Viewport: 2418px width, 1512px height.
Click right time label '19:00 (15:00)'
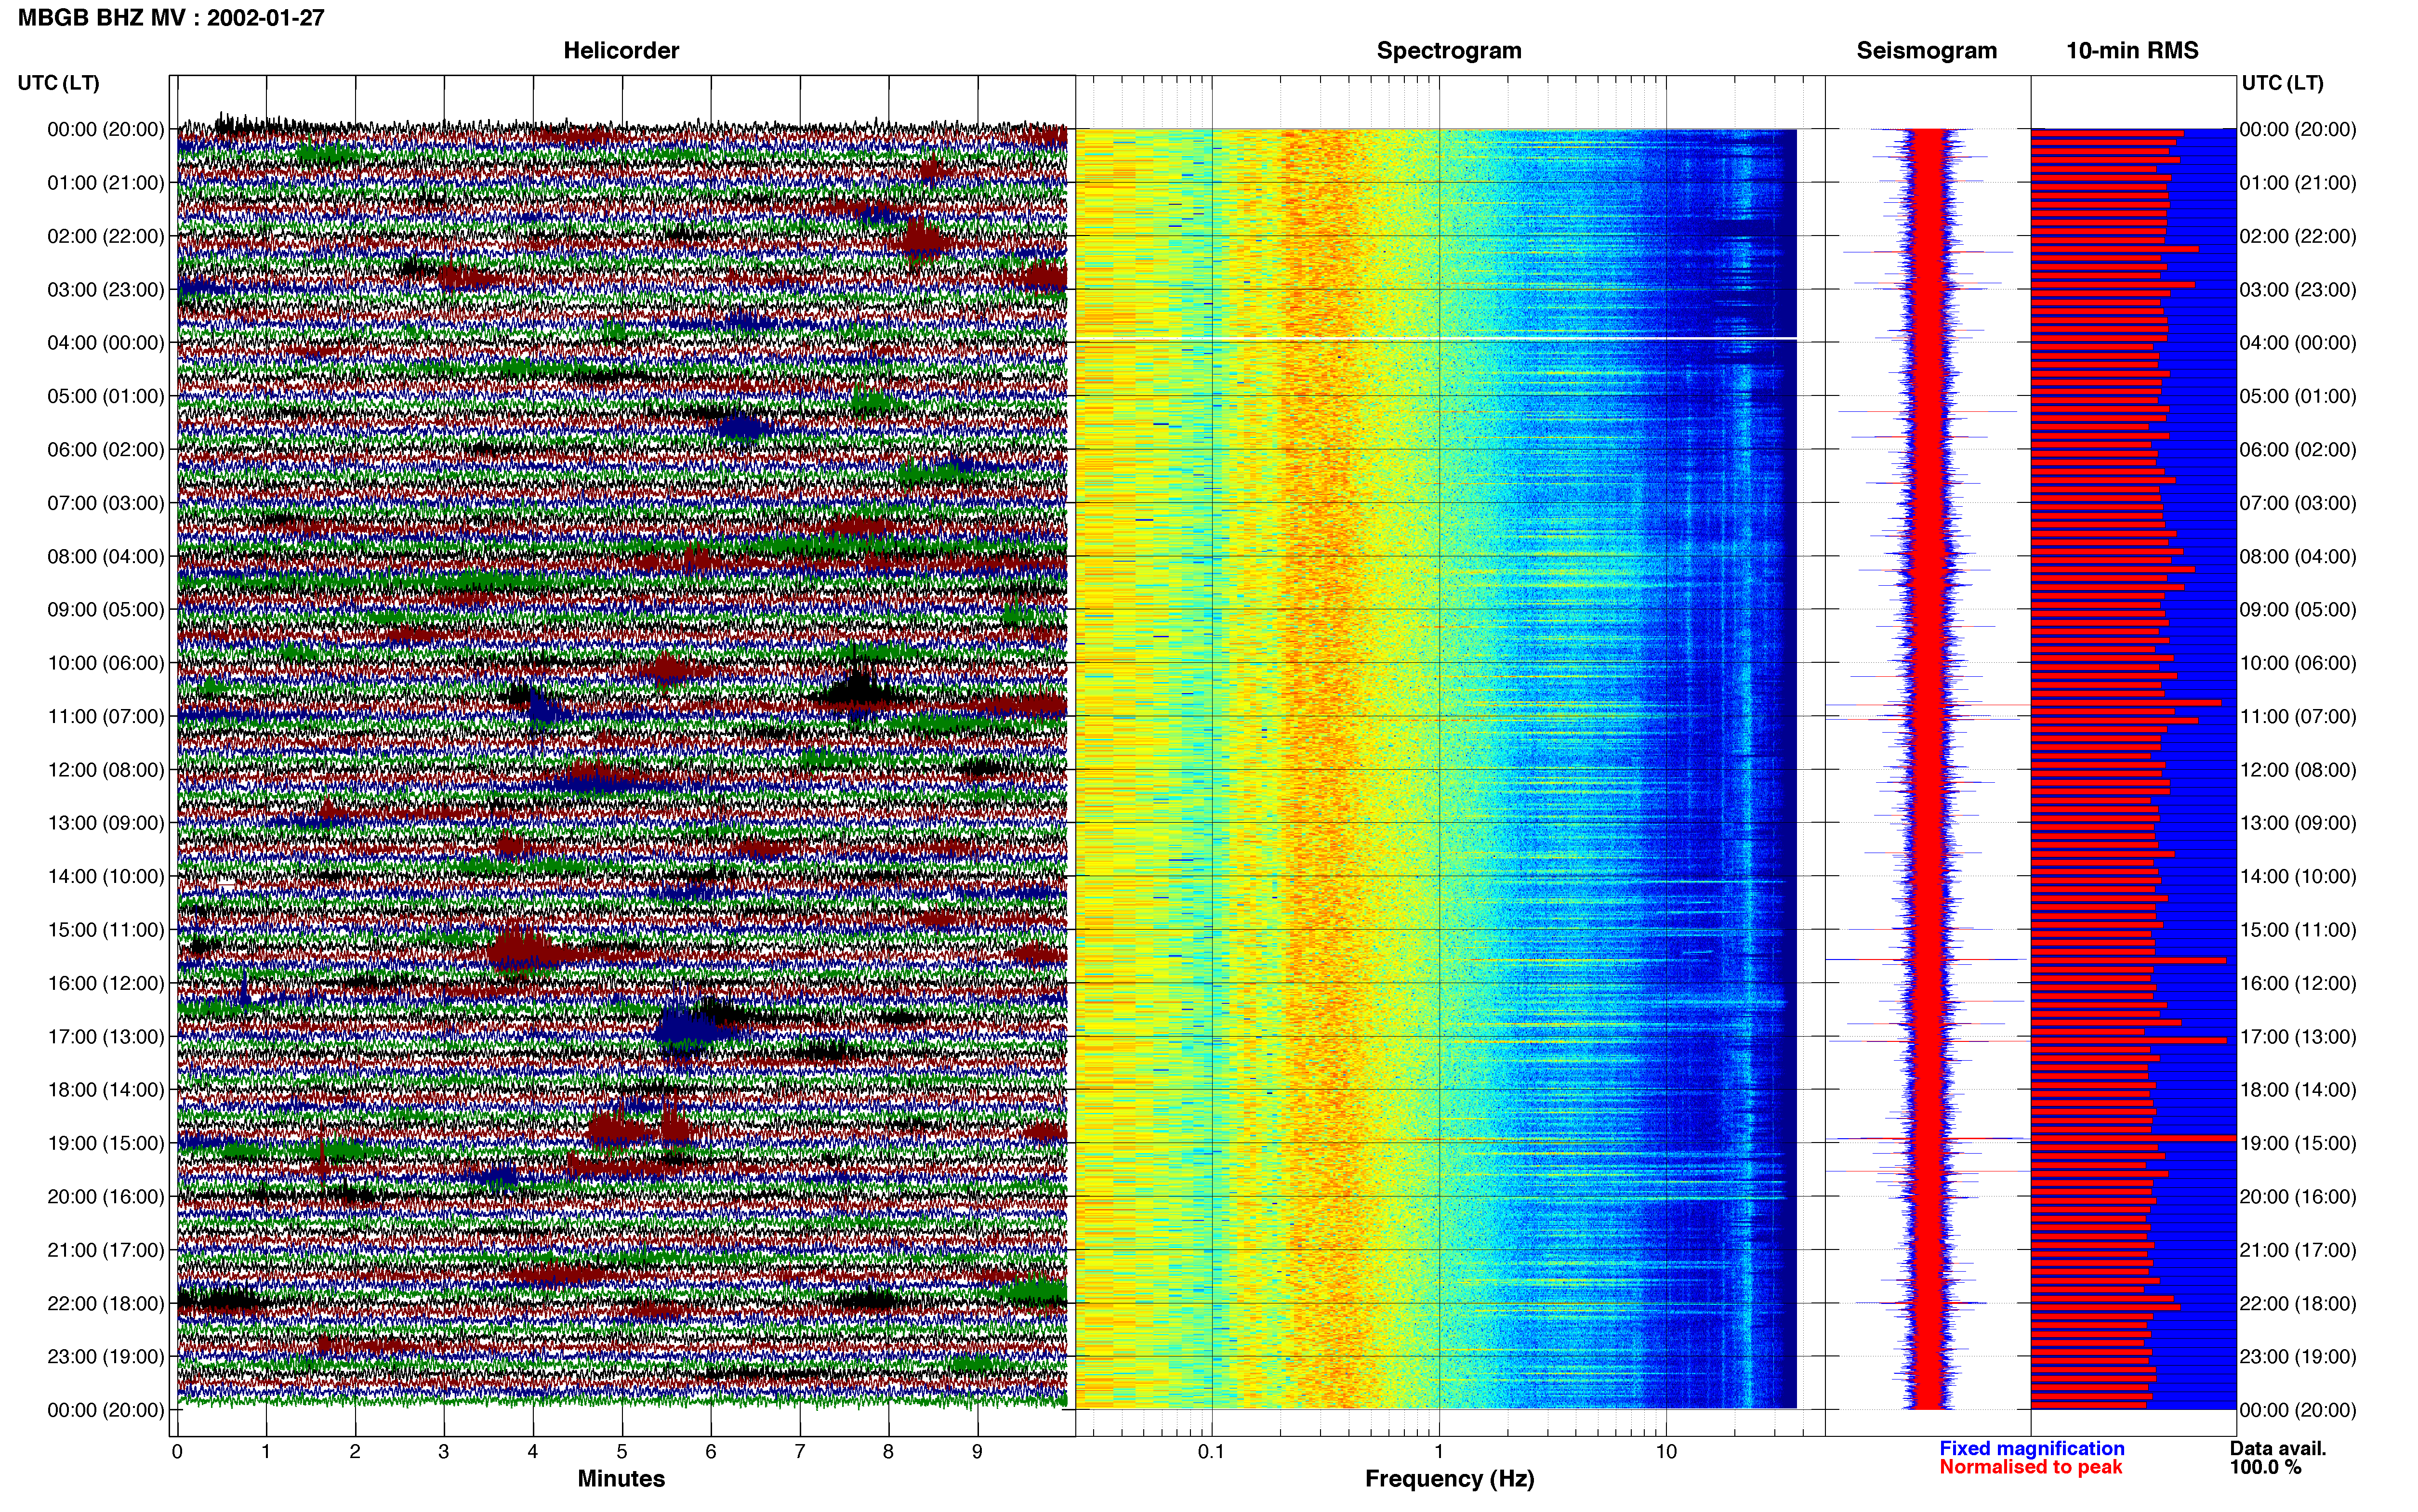2298,1143
